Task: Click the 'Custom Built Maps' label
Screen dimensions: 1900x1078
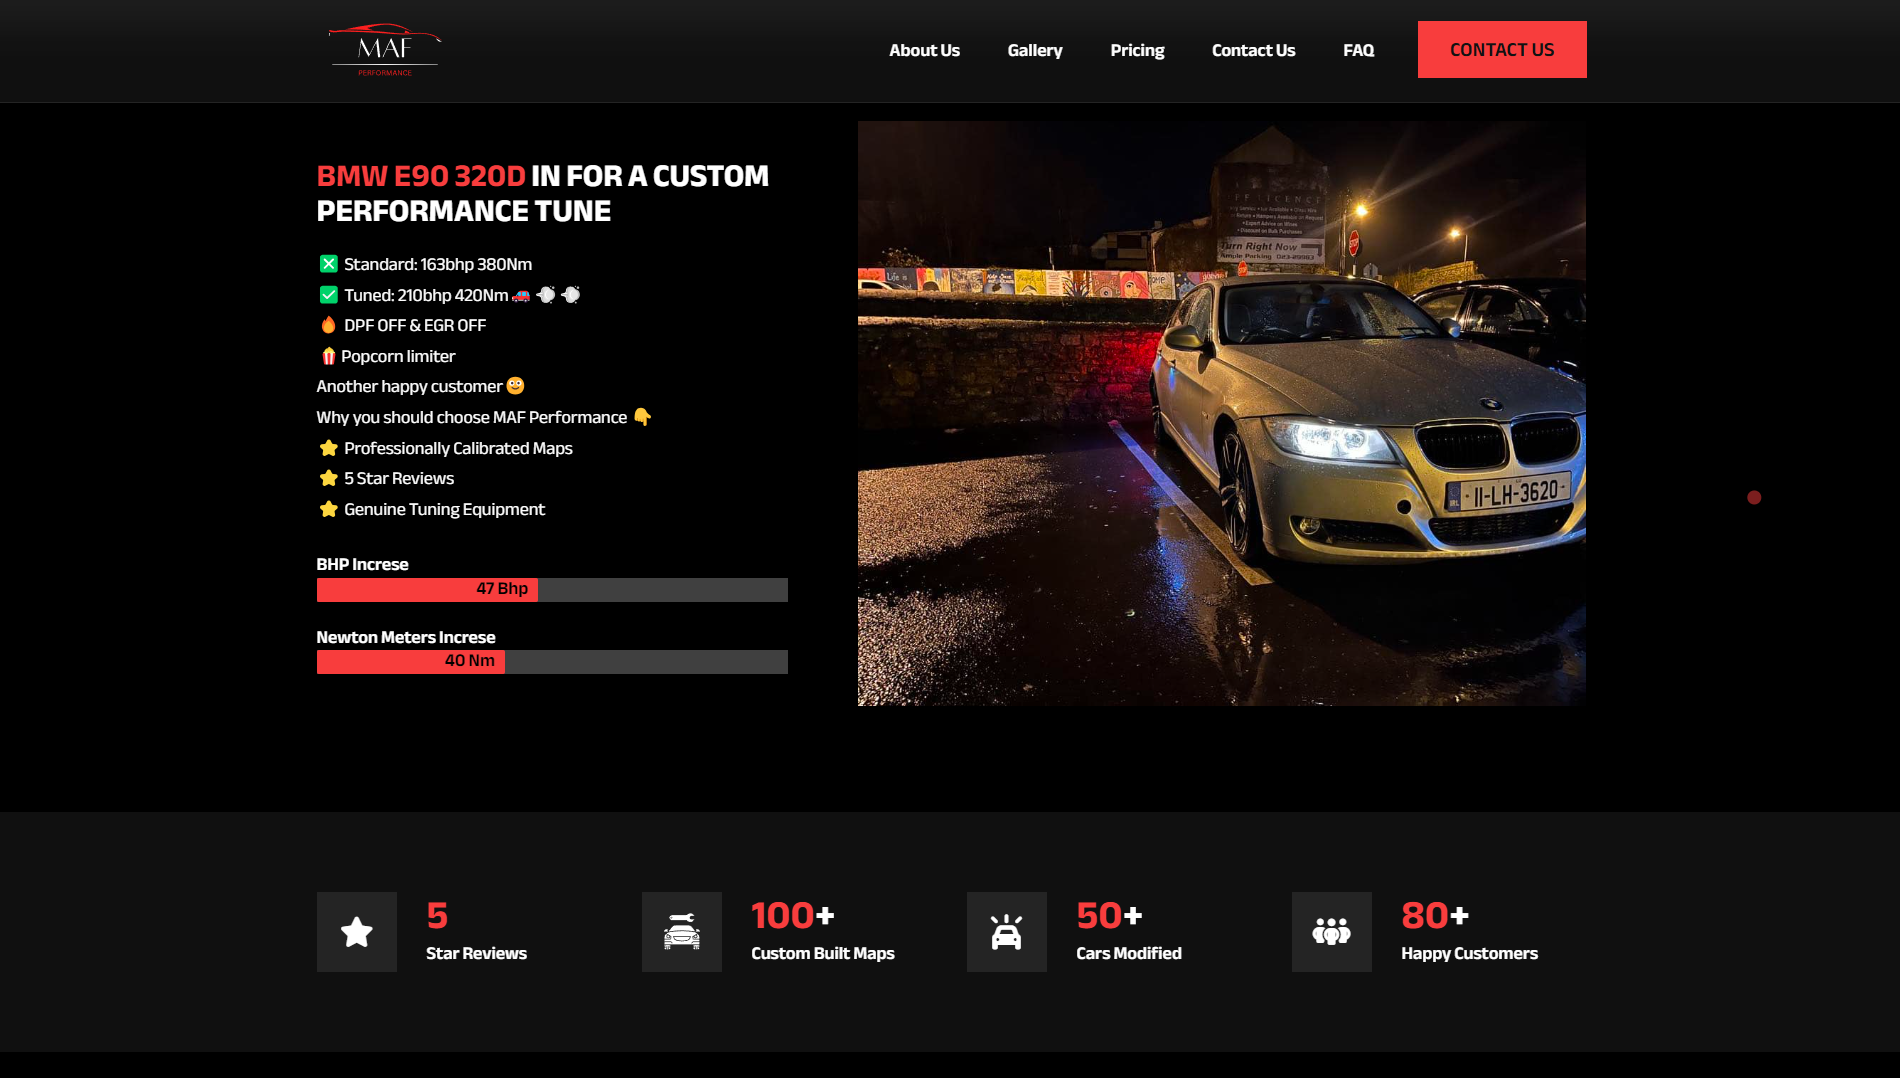Action: tap(823, 953)
